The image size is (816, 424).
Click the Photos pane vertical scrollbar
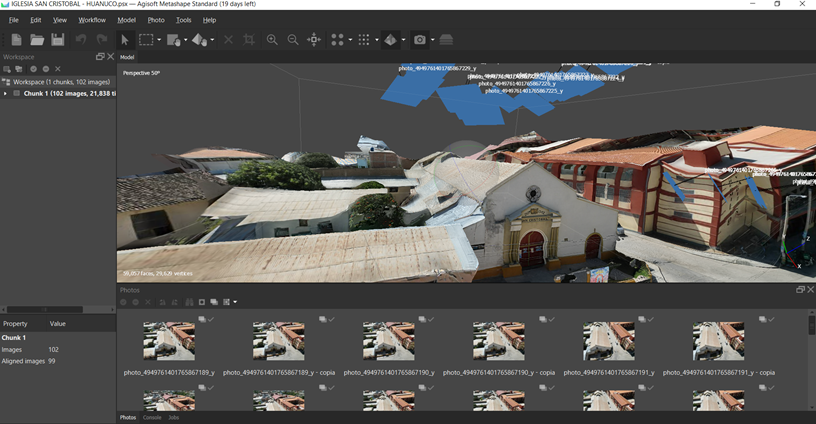(x=811, y=325)
